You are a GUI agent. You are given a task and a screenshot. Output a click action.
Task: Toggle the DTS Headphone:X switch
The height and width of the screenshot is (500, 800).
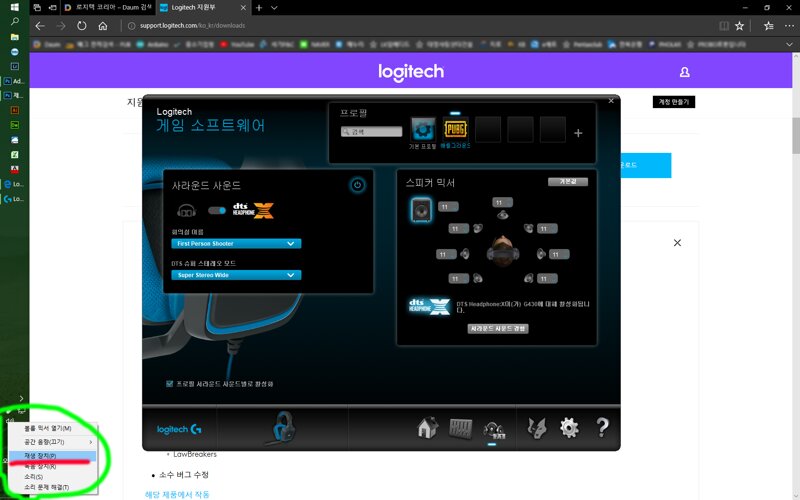217,210
